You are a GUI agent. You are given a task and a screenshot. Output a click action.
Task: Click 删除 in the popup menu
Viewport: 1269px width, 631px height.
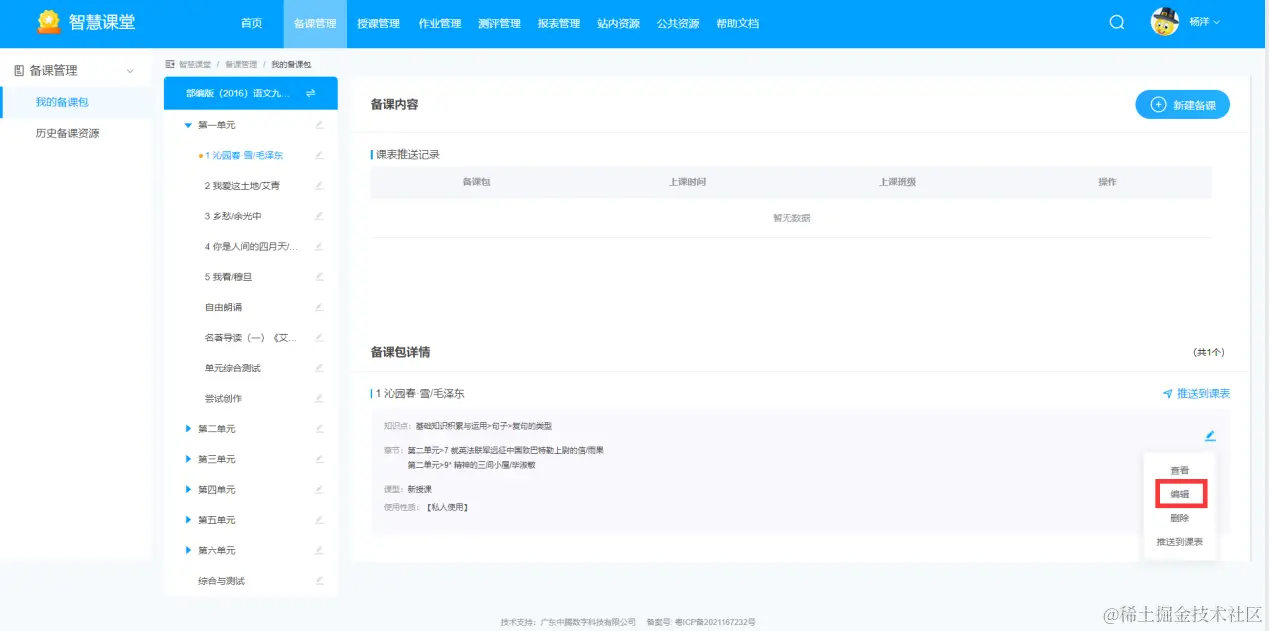[x=1181, y=518]
